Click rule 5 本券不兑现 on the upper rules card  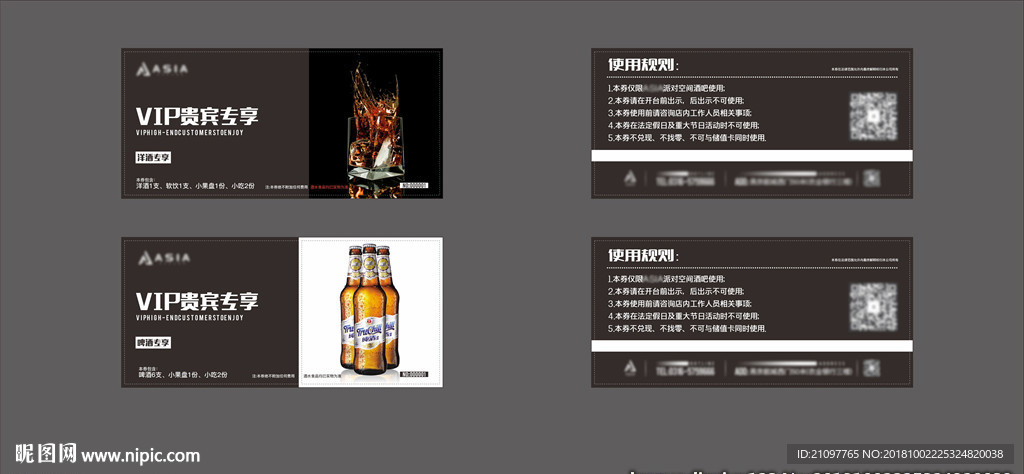(687, 138)
